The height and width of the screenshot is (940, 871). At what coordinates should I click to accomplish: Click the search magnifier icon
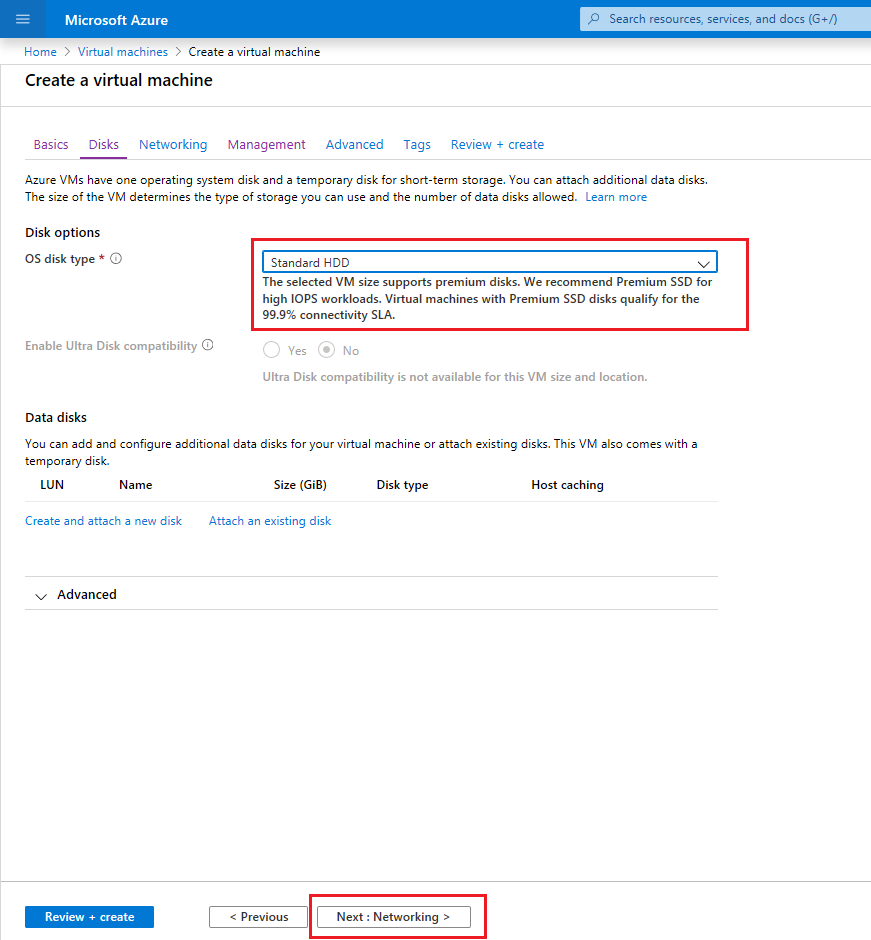[595, 18]
